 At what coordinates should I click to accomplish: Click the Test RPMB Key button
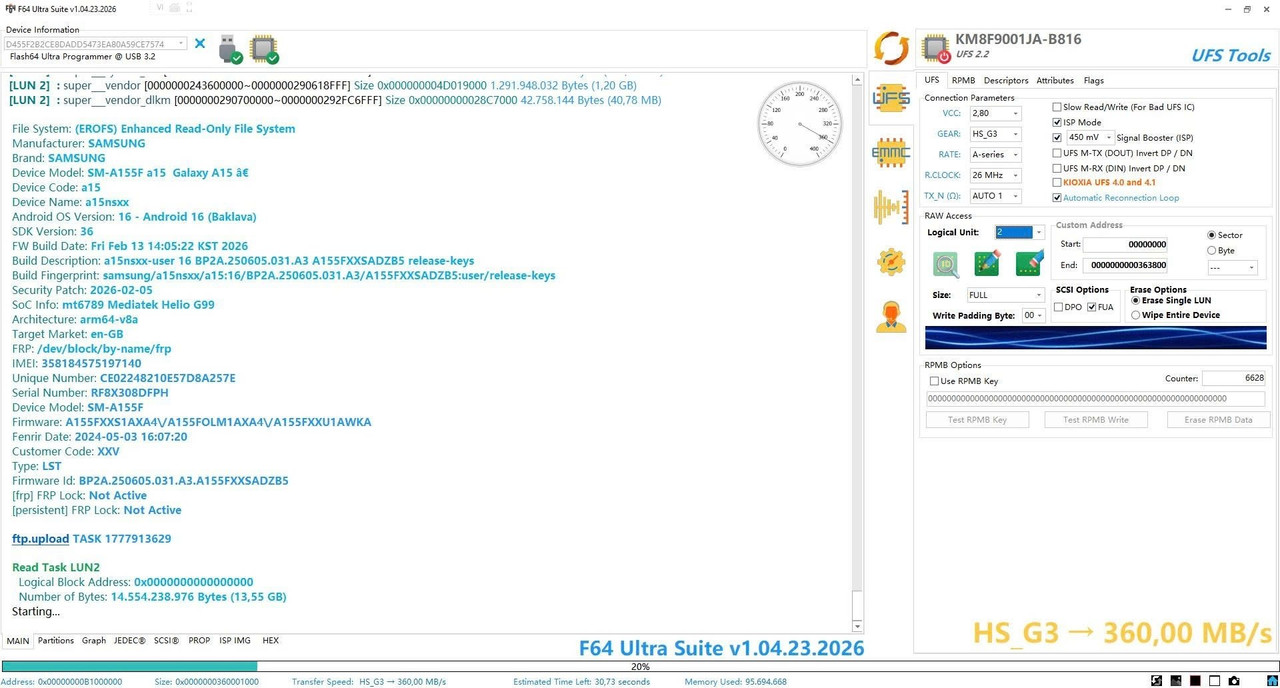tap(977, 420)
